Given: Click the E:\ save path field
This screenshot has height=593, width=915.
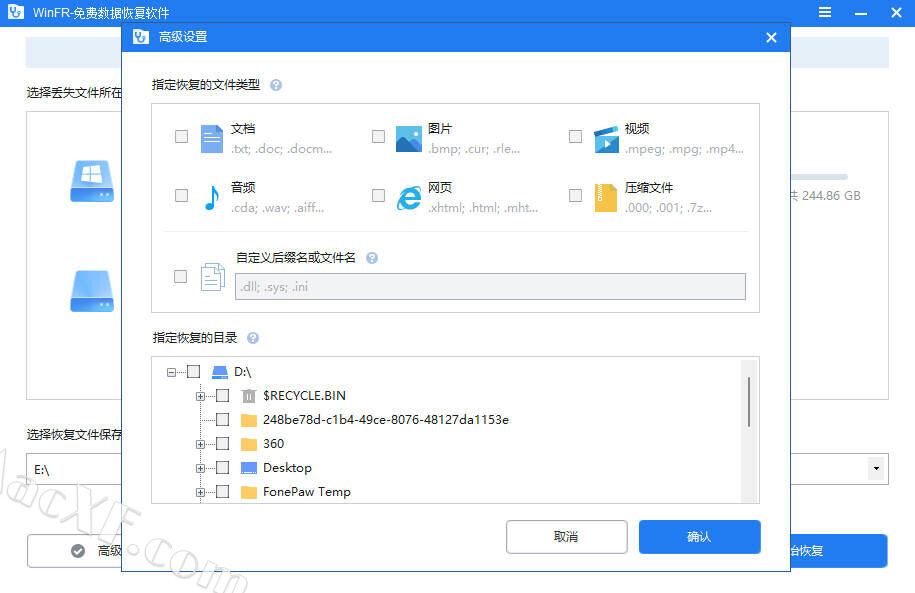Looking at the screenshot, I should (74, 469).
